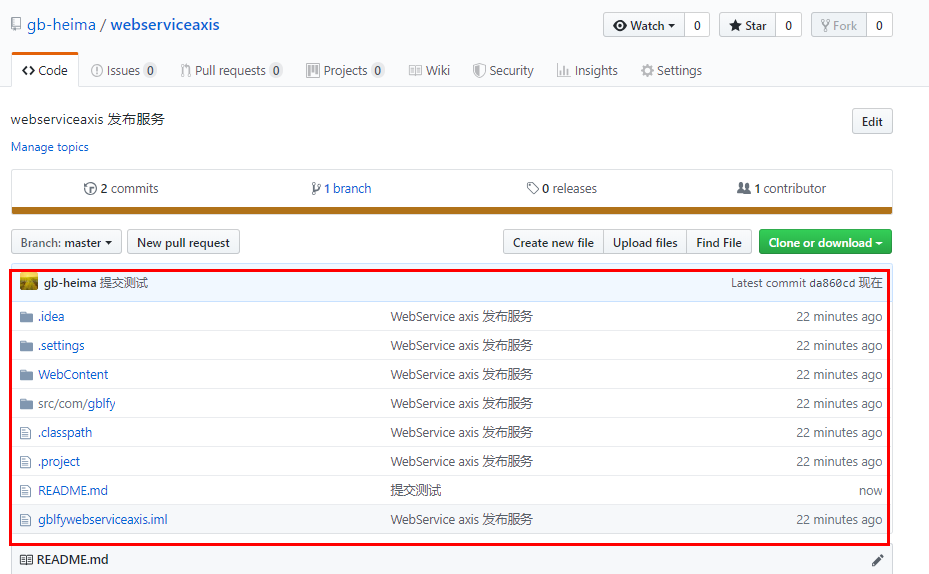The image size is (929, 574).
Task: Click the Upload files button
Action: pyautogui.click(x=645, y=242)
